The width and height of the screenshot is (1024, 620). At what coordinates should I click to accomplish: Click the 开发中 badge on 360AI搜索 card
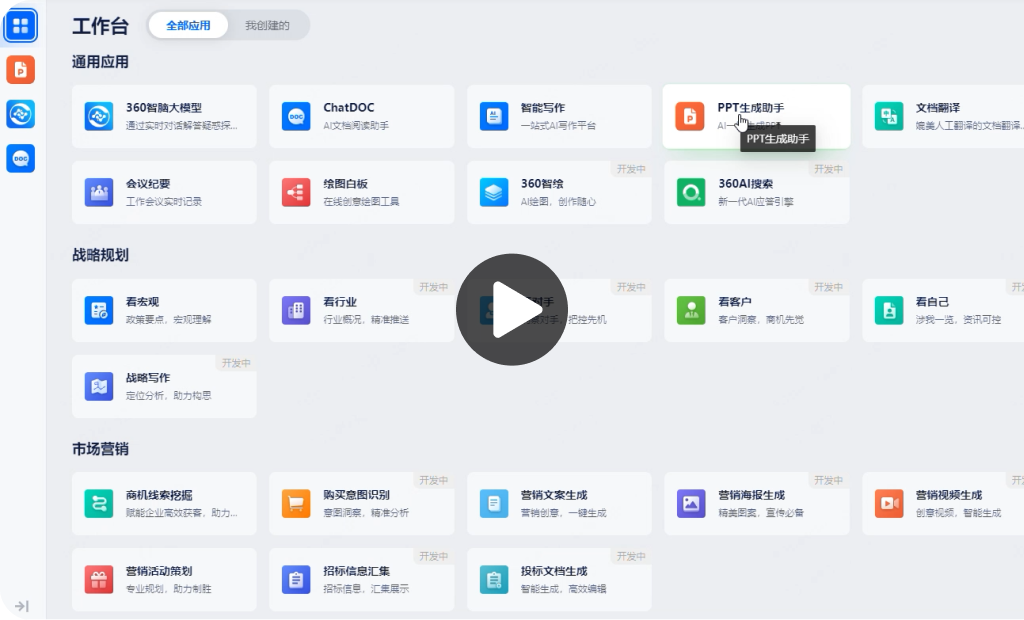pos(829,169)
